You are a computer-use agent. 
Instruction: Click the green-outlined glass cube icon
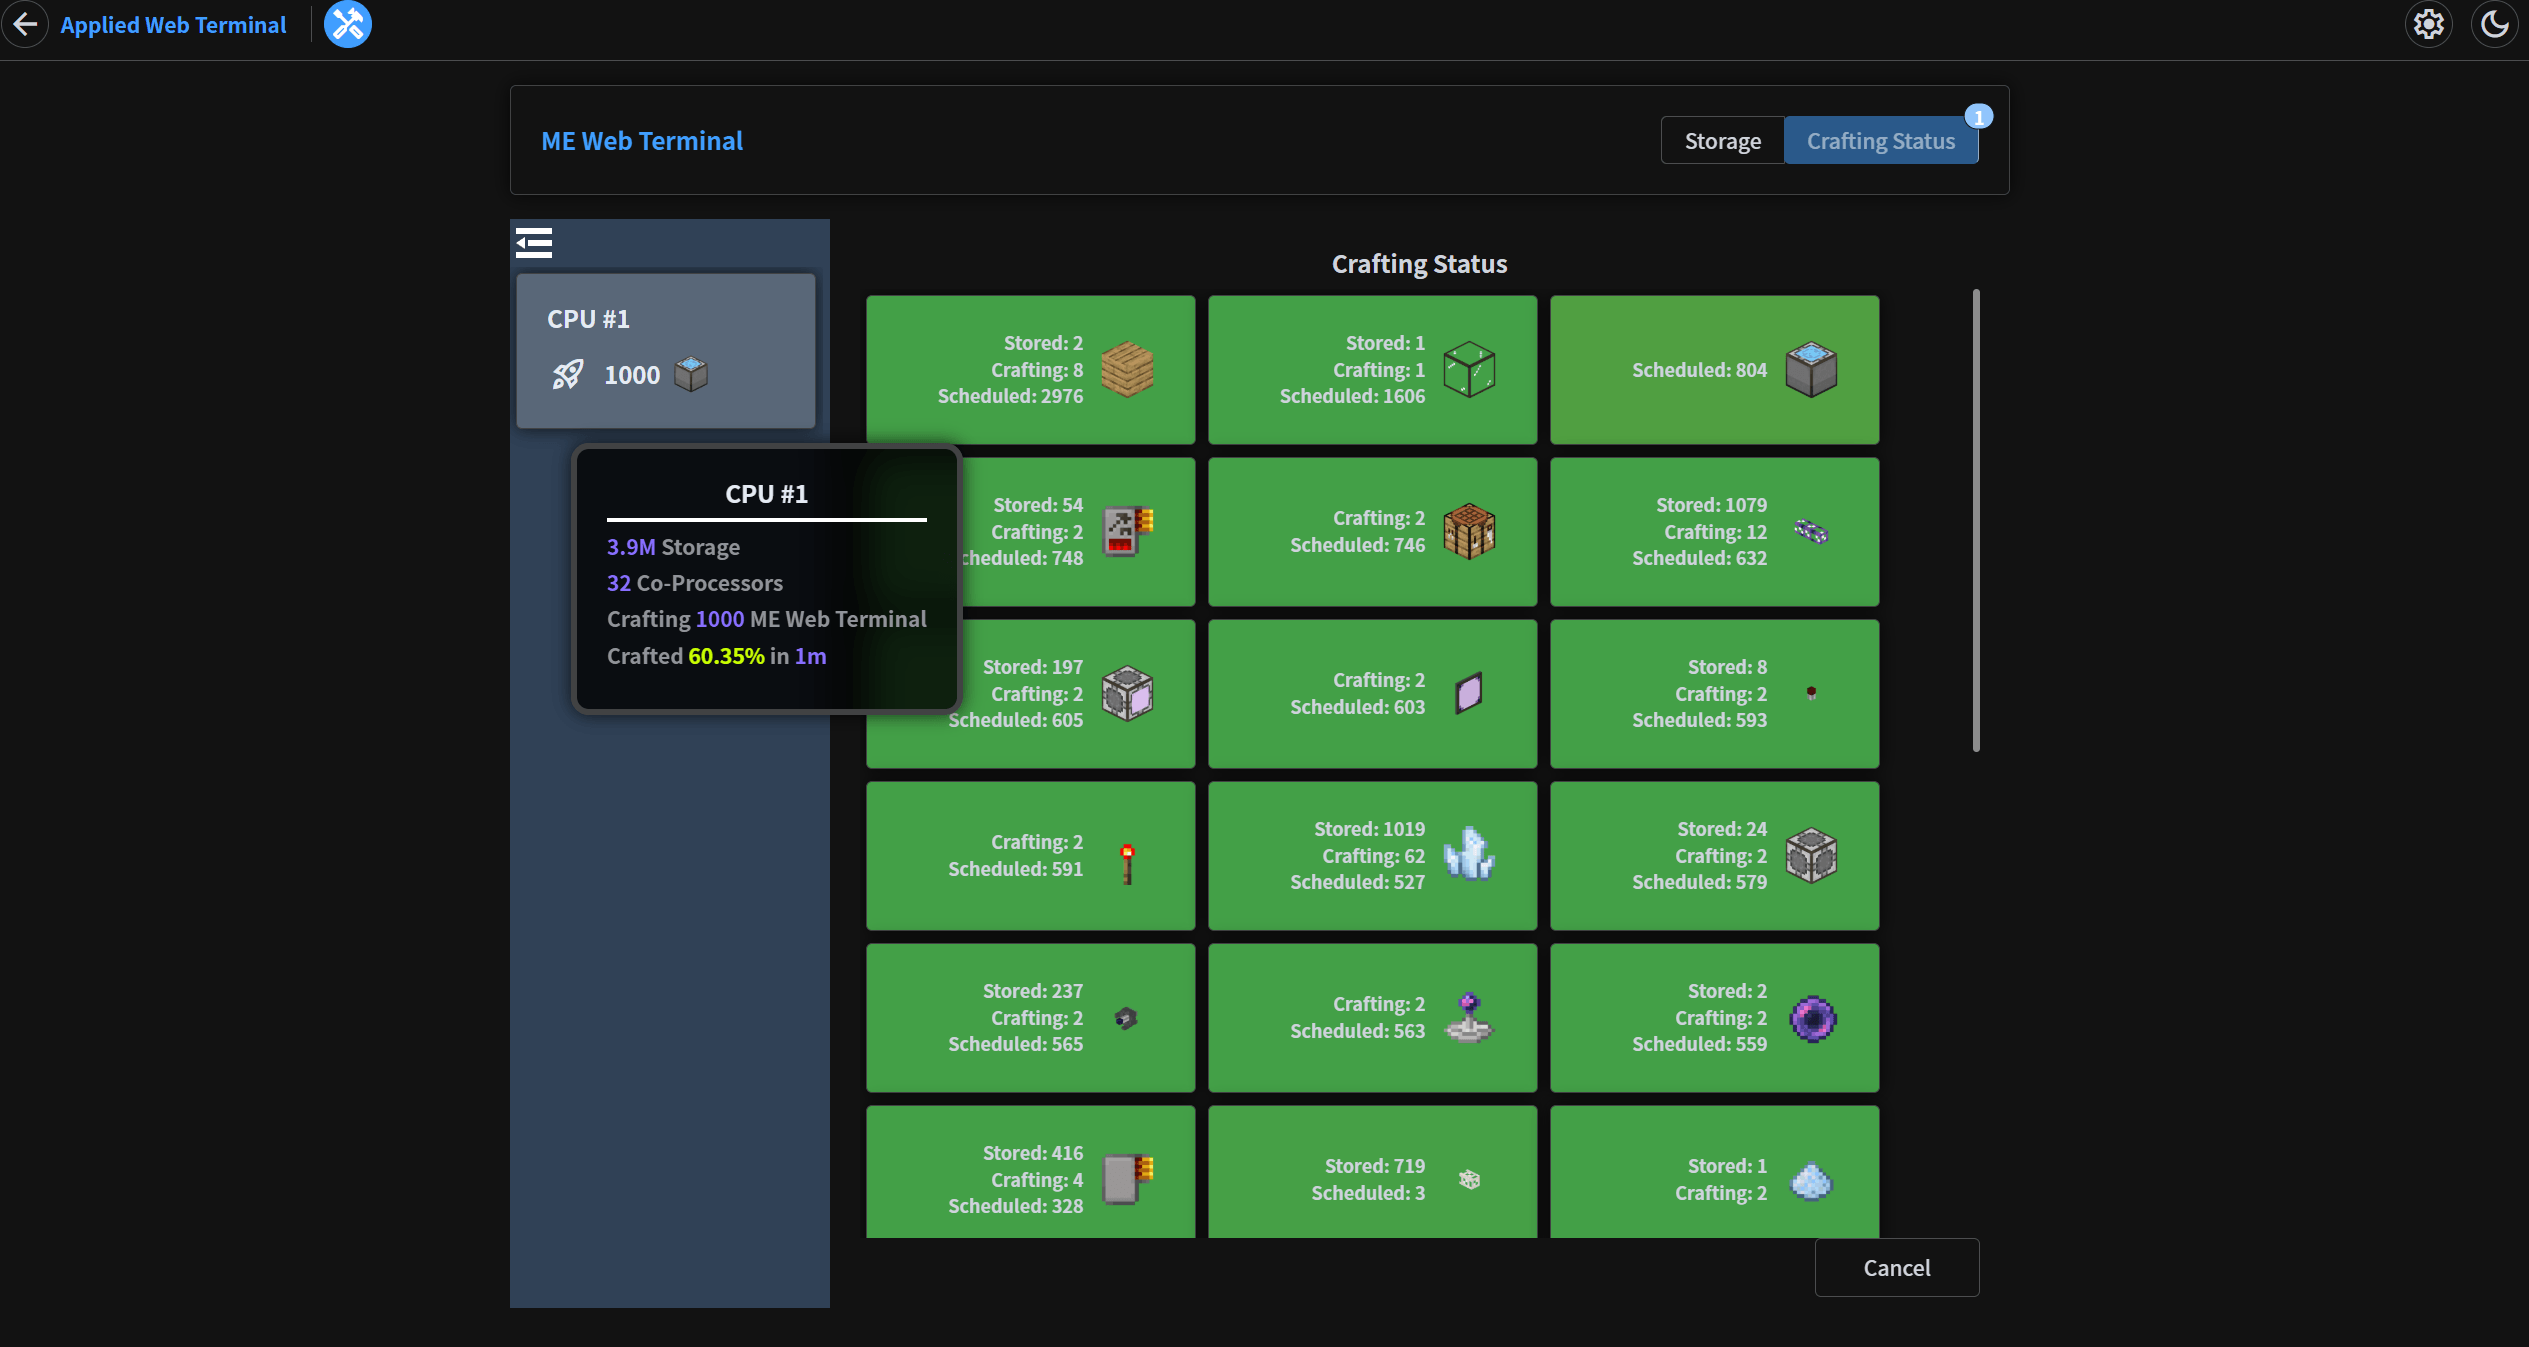pos(1469,370)
